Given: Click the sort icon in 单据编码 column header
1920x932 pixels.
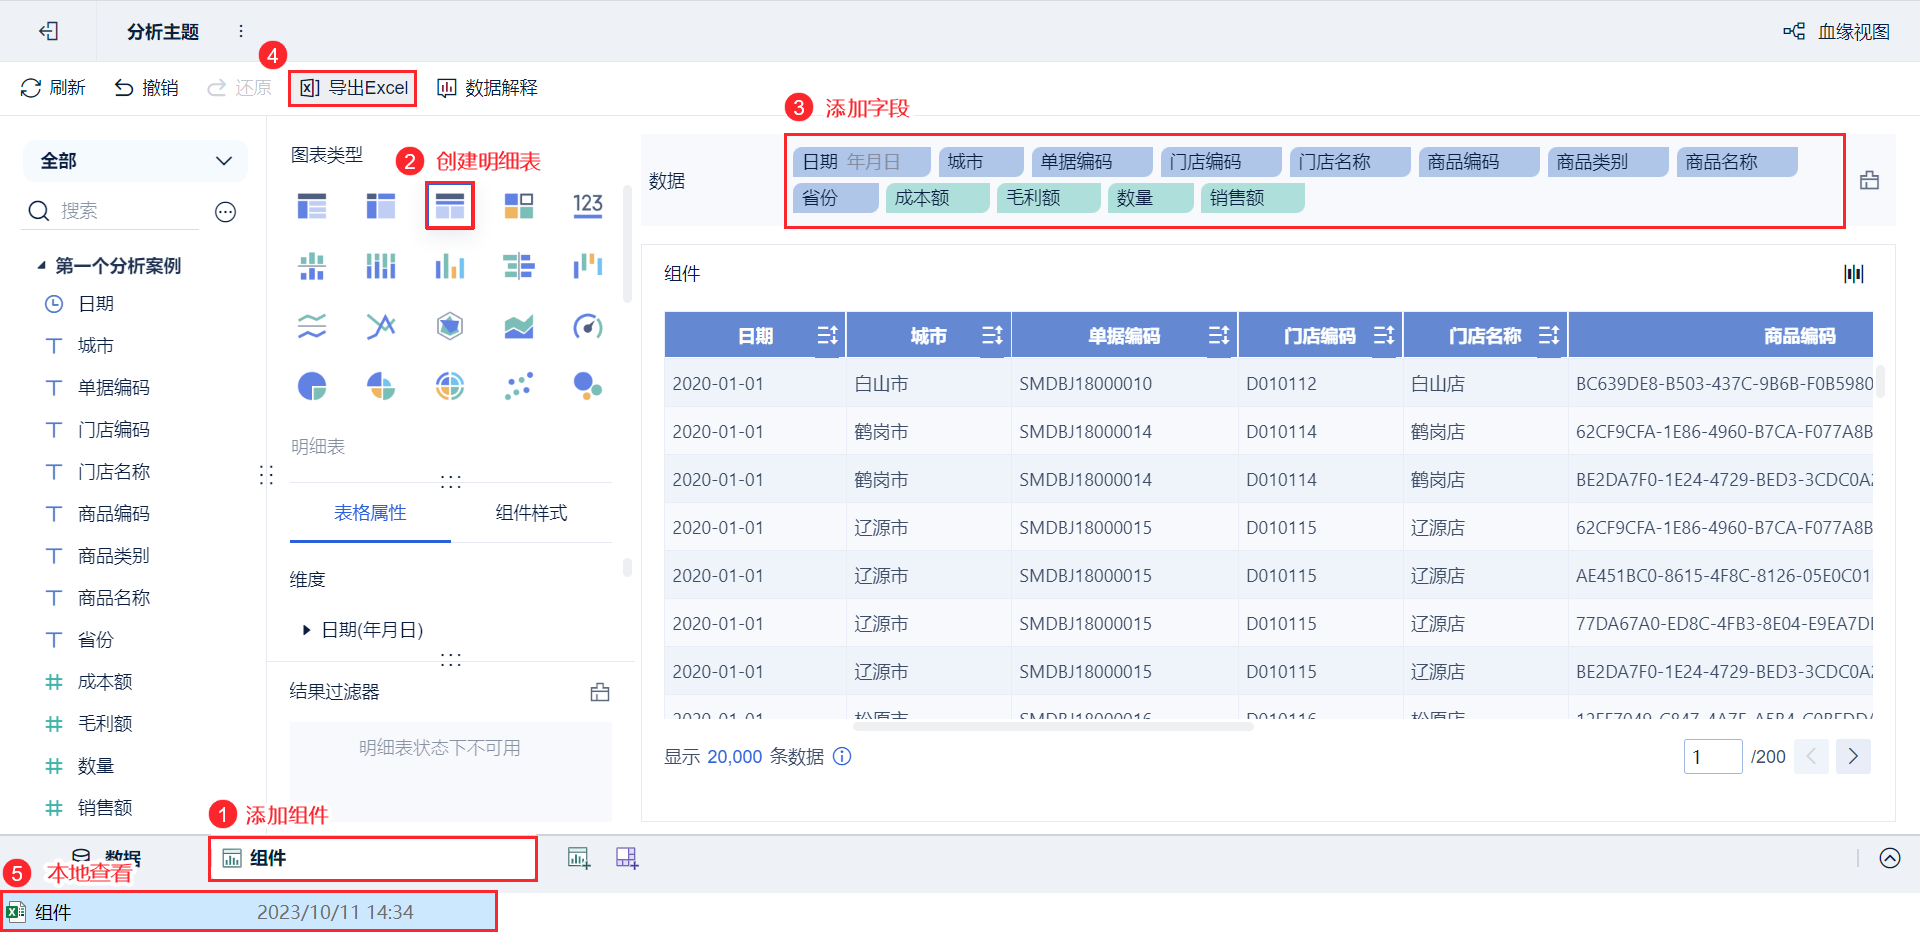Looking at the screenshot, I should 1219,336.
